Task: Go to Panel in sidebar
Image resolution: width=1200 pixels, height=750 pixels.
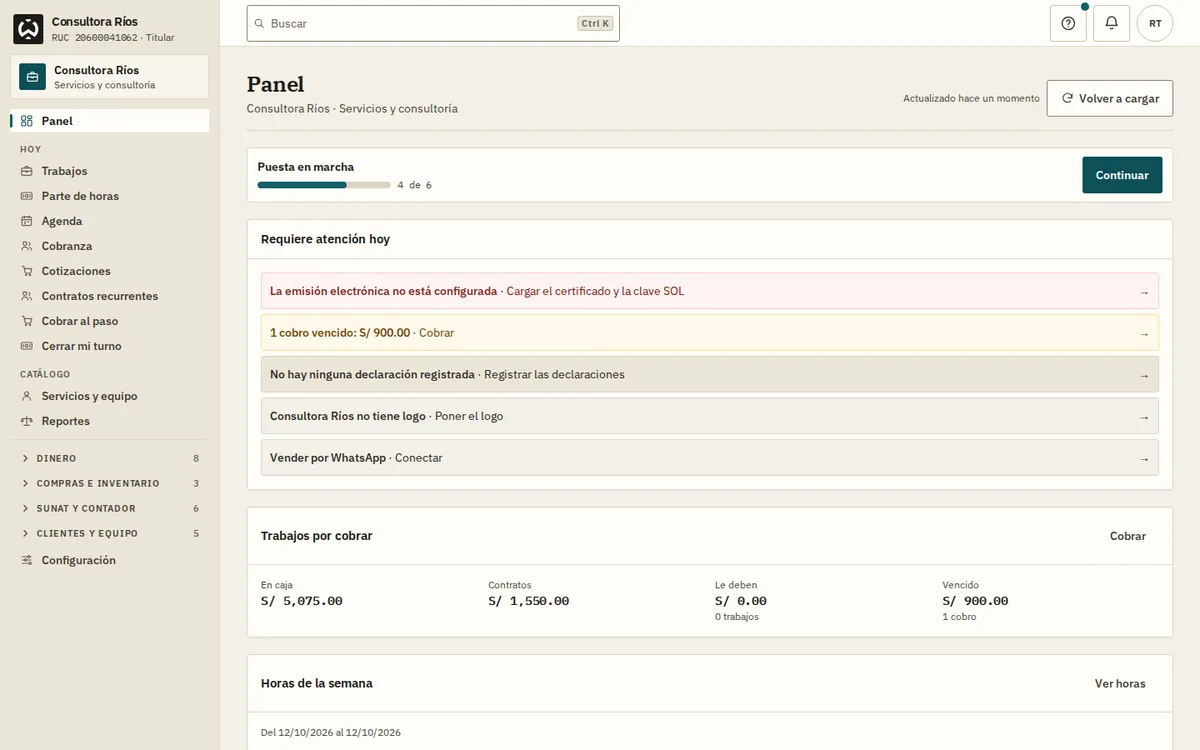Action: click(110, 121)
